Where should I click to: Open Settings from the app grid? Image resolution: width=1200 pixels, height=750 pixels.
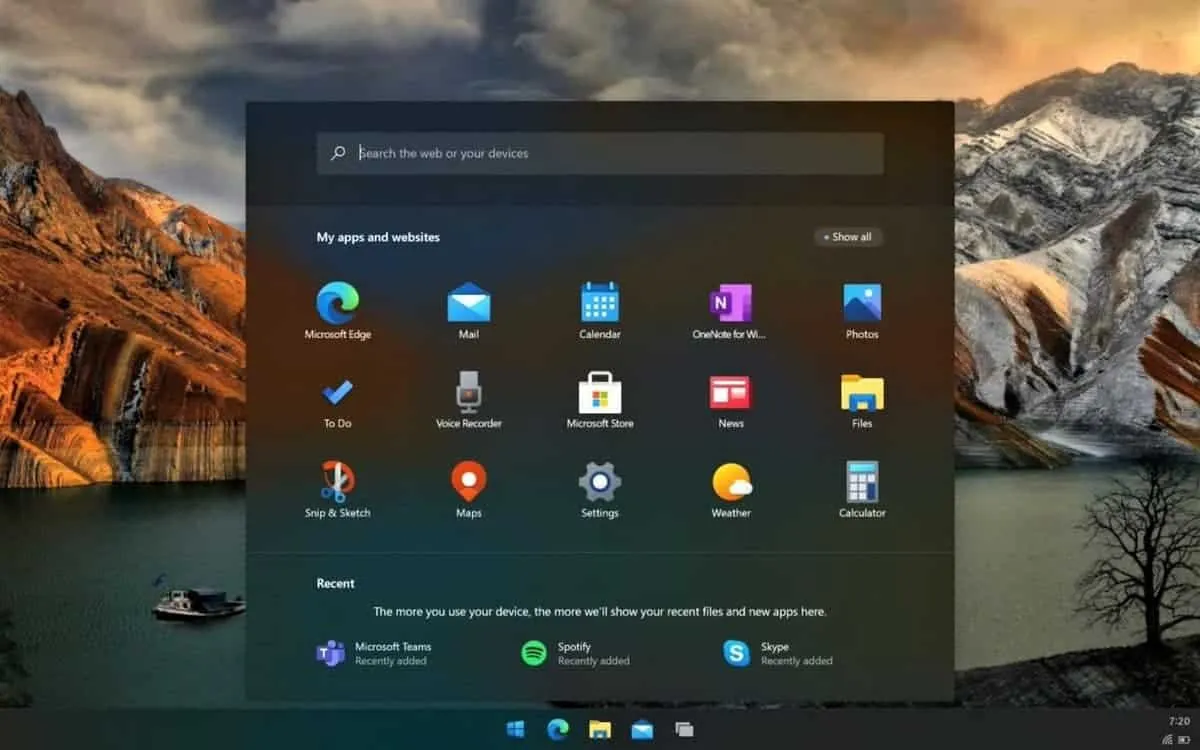pos(599,482)
